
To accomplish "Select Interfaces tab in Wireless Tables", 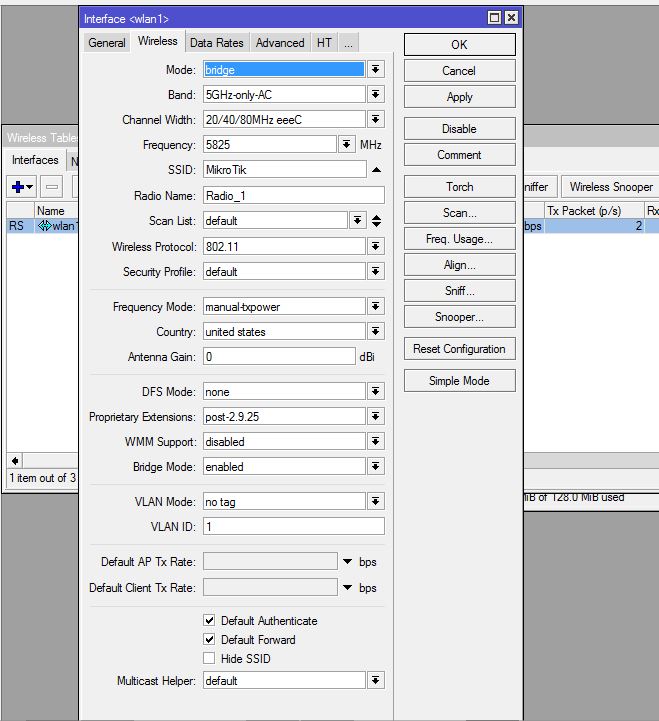I will click(35, 160).
